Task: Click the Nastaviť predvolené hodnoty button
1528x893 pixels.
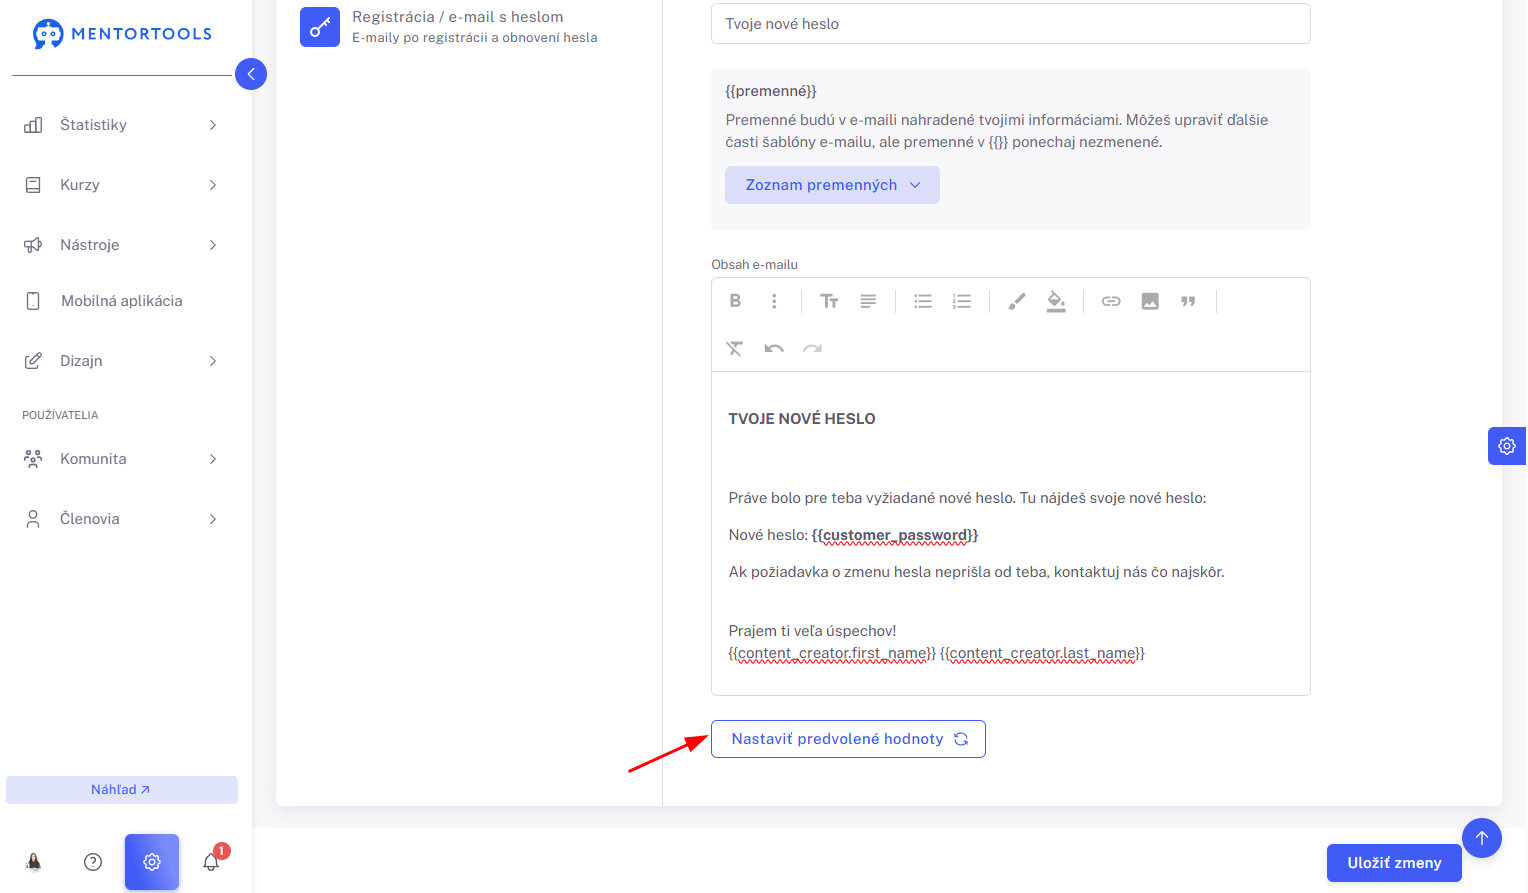Action: tap(848, 739)
